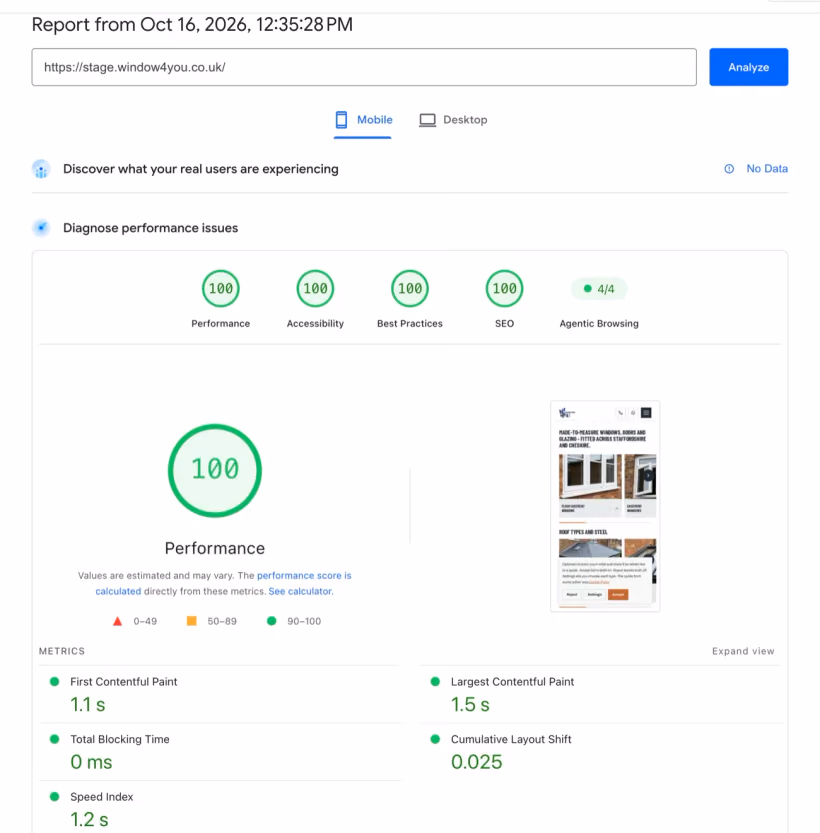Click the 1.1 s metric value
This screenshot has height=833, width=820.
[88, 704]
